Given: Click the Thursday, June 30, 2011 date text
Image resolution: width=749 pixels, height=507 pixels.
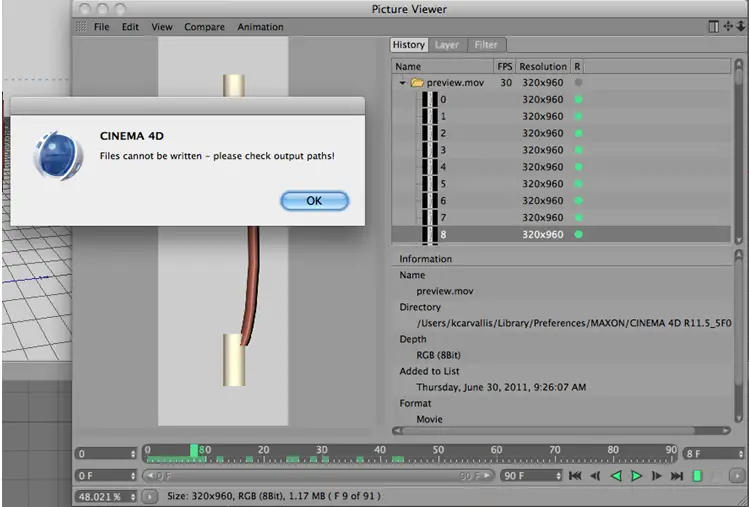Looking at the screenshot, I should (501, 387).
